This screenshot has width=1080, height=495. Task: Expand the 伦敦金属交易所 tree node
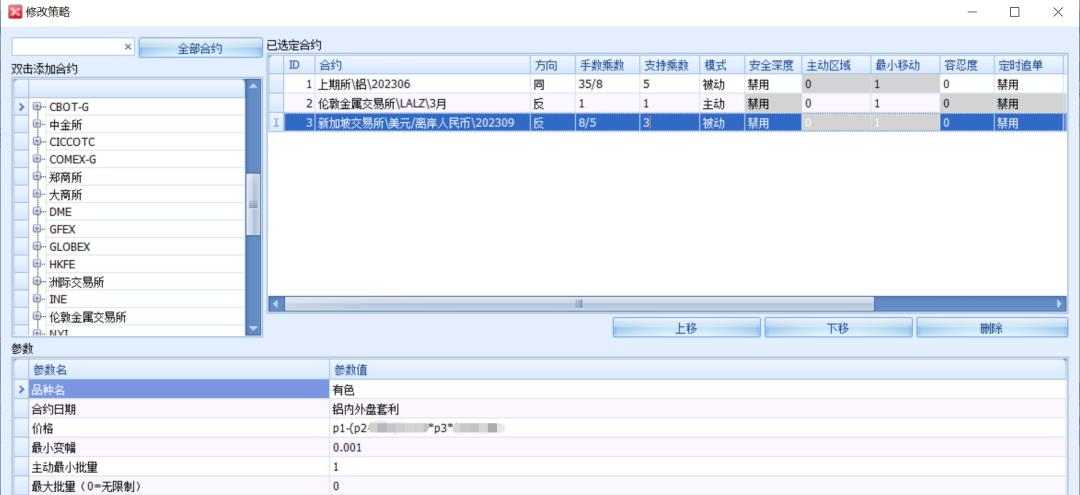click(x=37, y=317)
